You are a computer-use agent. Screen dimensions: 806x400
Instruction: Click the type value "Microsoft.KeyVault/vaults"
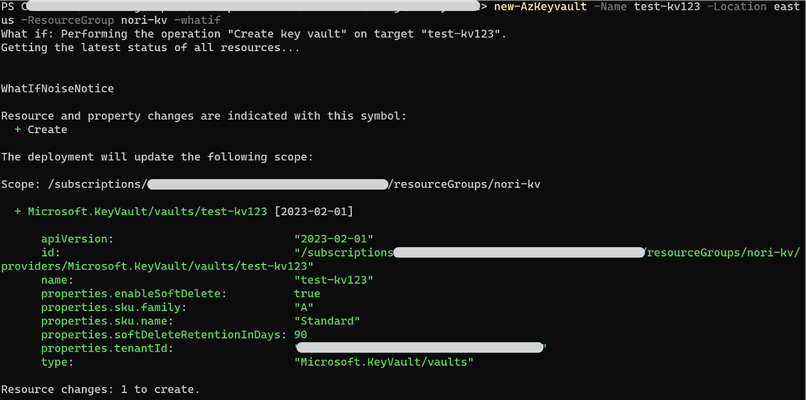(384, 362)
